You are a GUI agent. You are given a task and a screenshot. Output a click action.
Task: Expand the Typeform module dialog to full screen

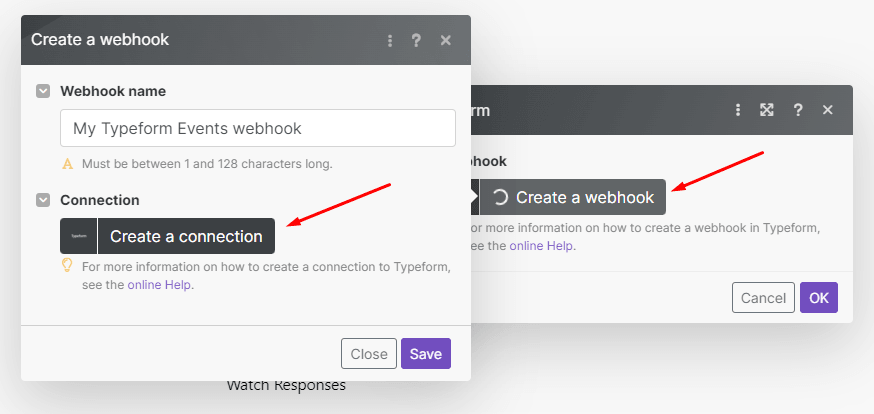click(767, 110)
